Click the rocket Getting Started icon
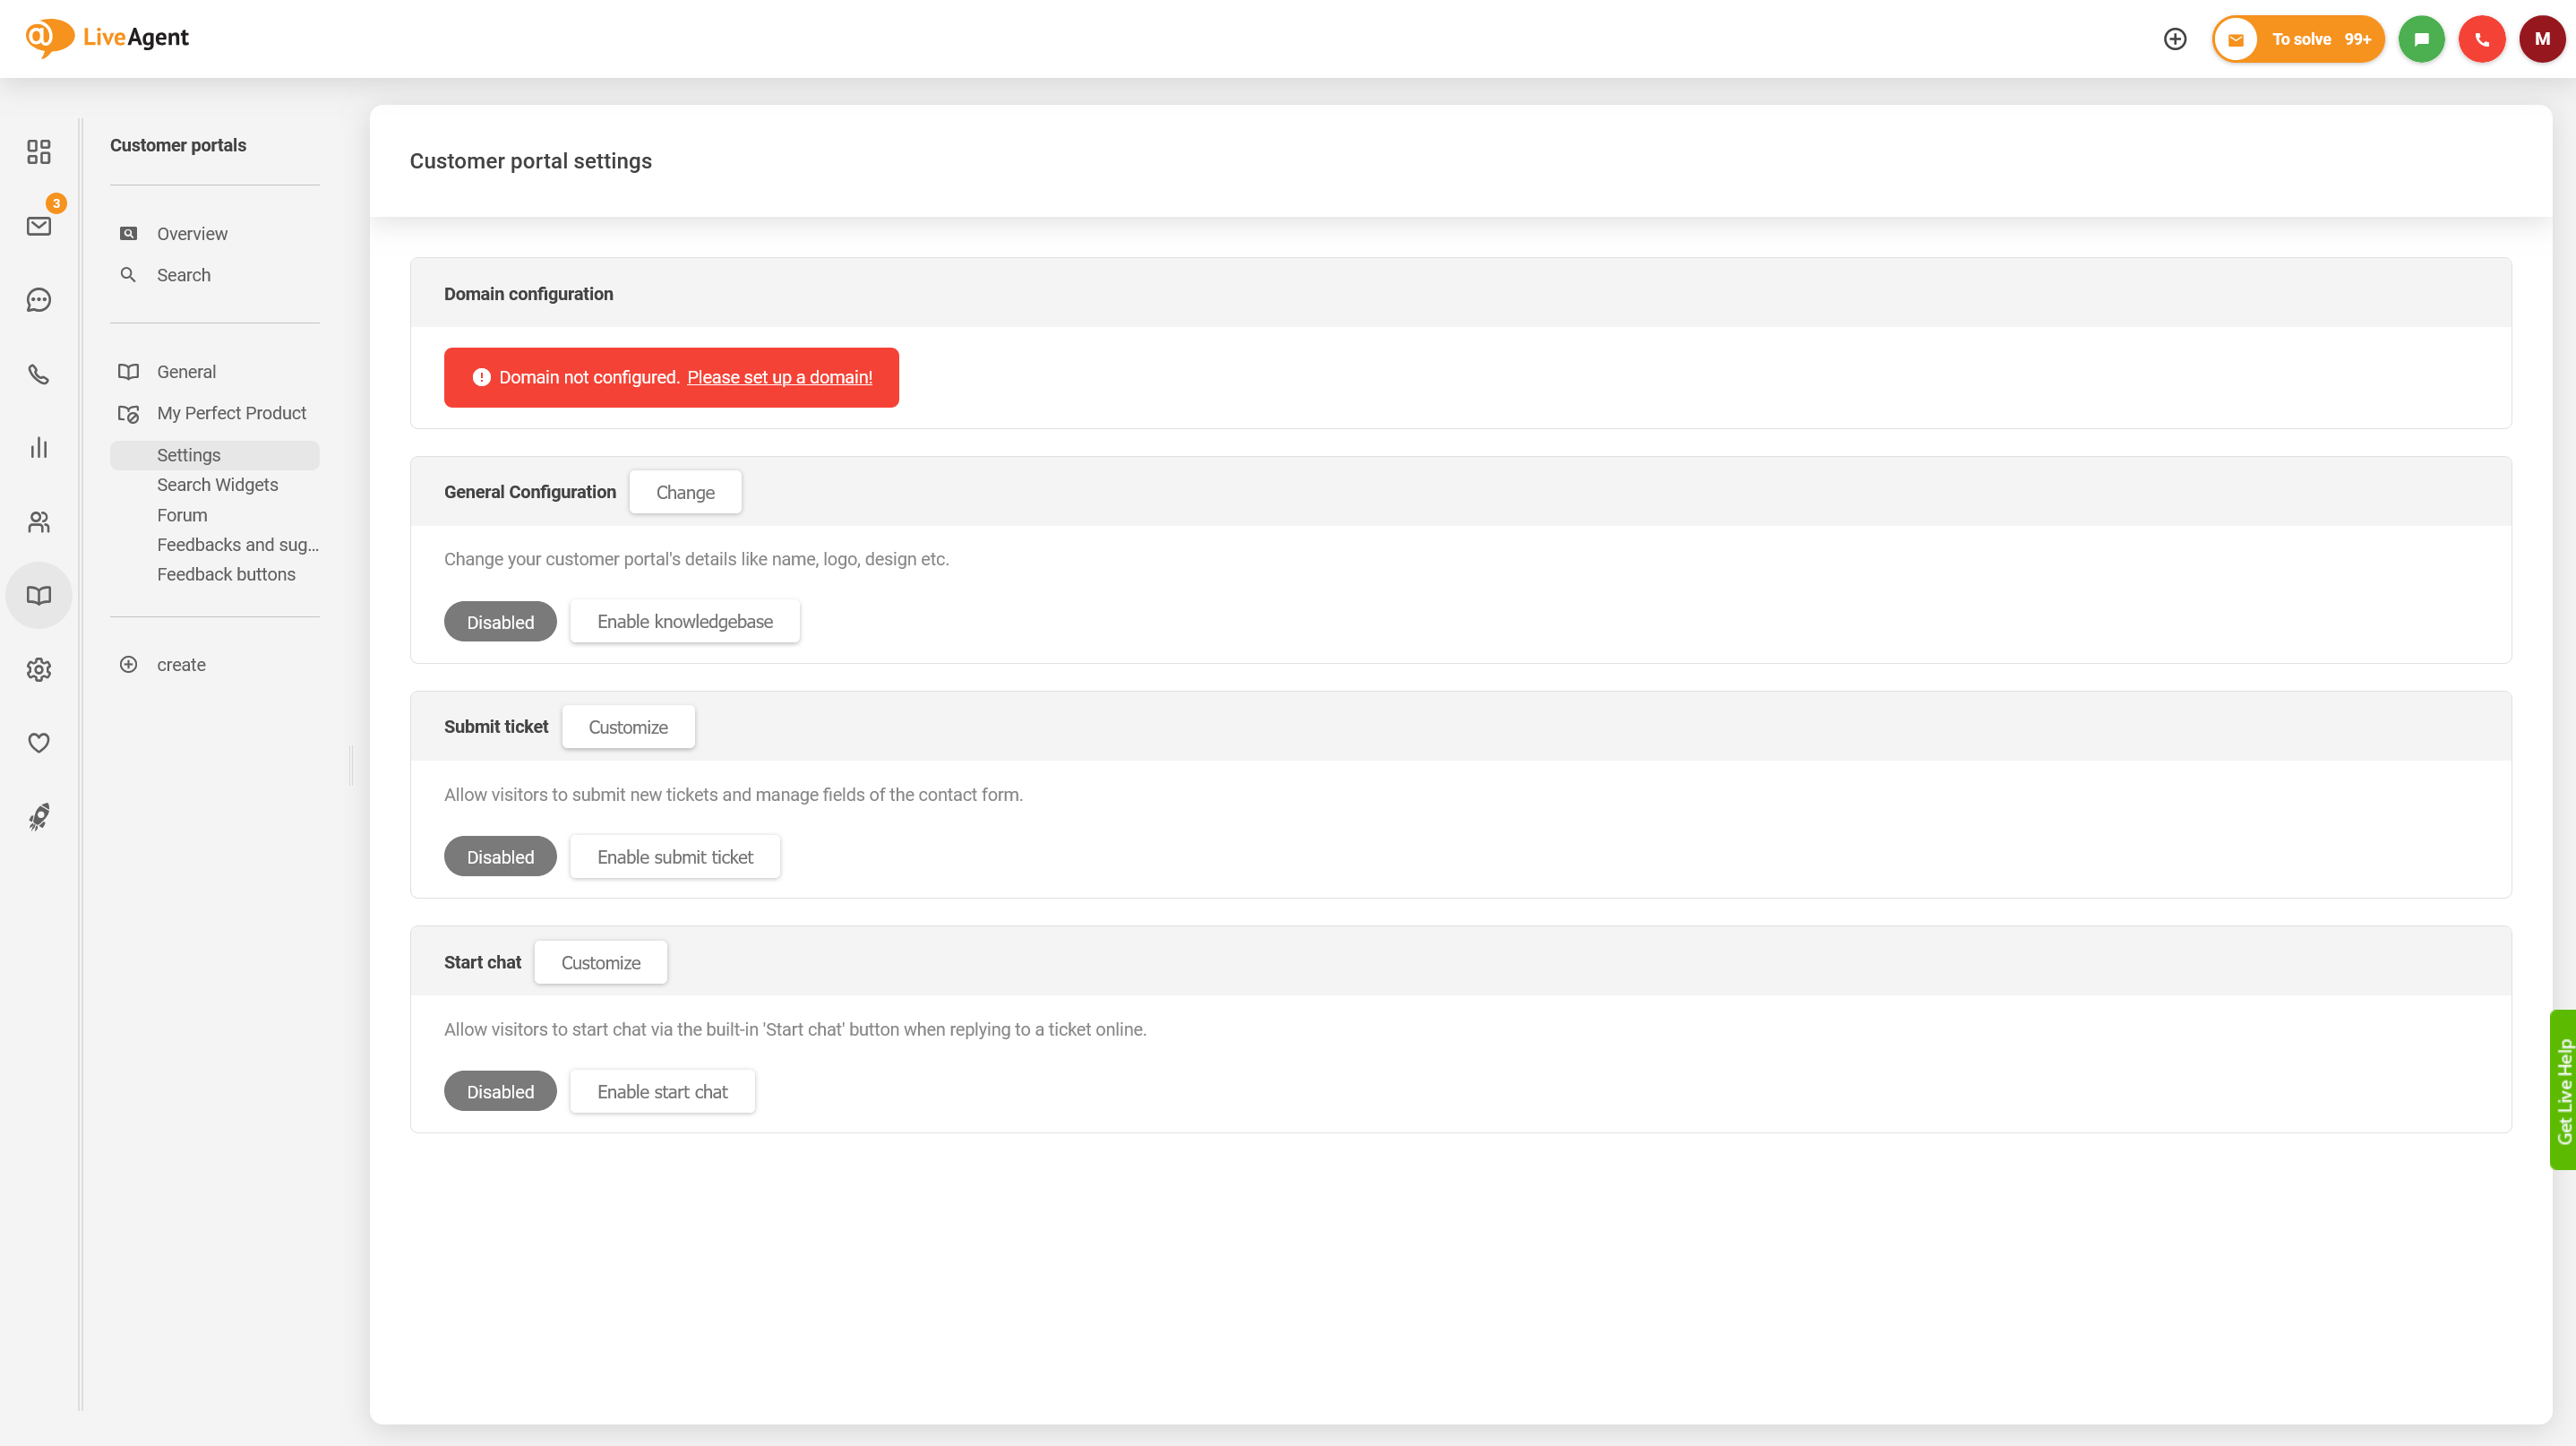Viewport: 2576px width, 1446px height. pos(39,817)
